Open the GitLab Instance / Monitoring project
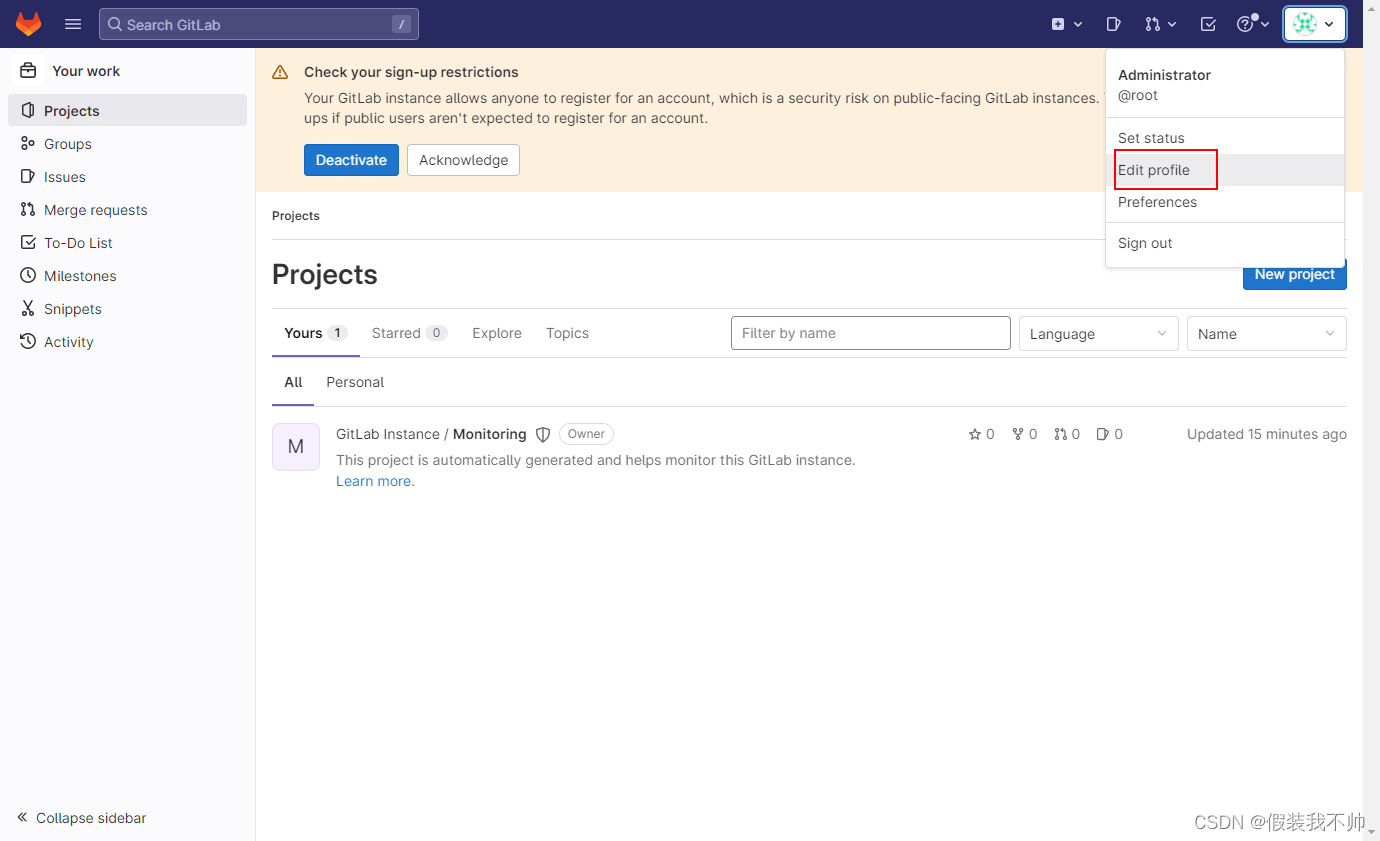Viewport: 1380px width, 841px height. click(431, 434)
